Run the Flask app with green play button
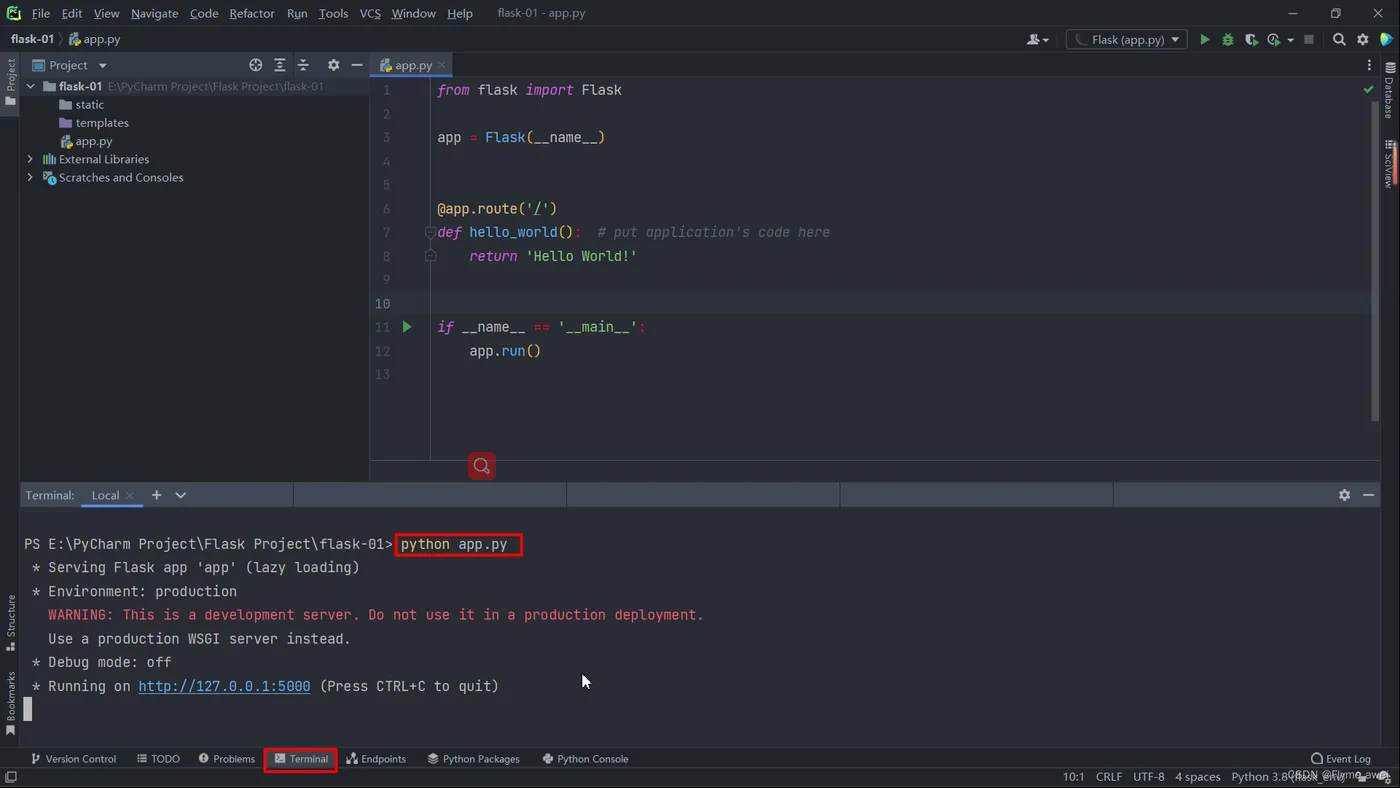The height and width of the screenshot is (788, 1400). coord(1204,40)
